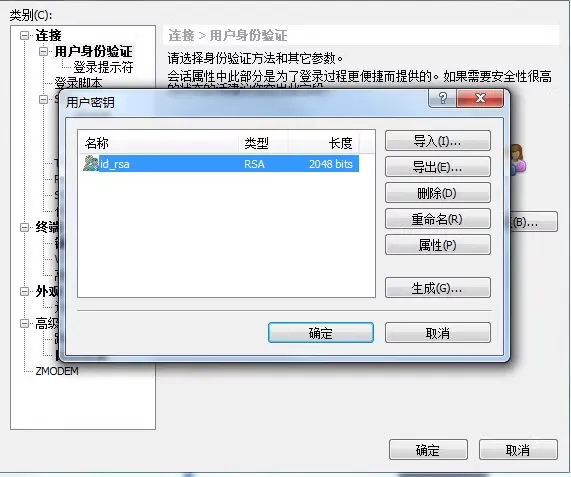This screenshot has width=571, height=477.
Task: Close the 用户密钥 dialog
Action: pos(480,98)
